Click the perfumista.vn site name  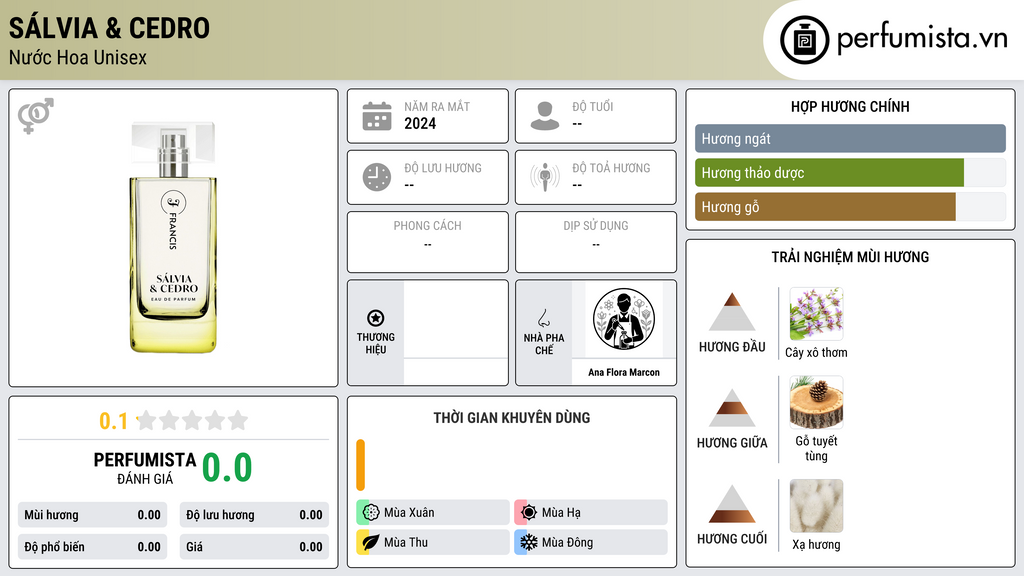click(922, 38)
